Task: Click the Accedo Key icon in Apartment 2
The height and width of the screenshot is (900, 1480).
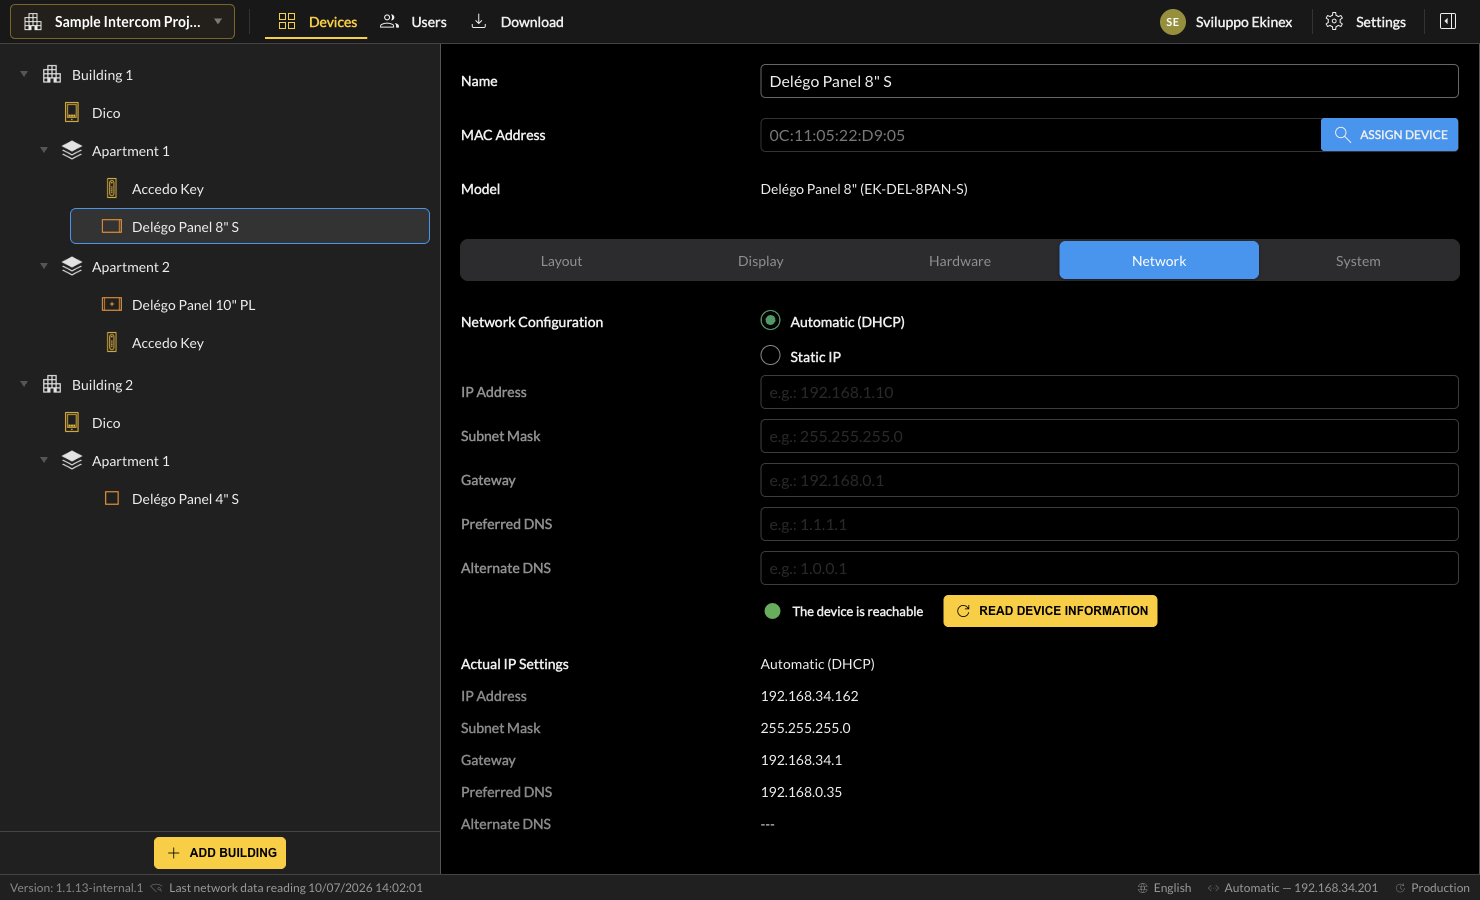Action: coord(112,342)
